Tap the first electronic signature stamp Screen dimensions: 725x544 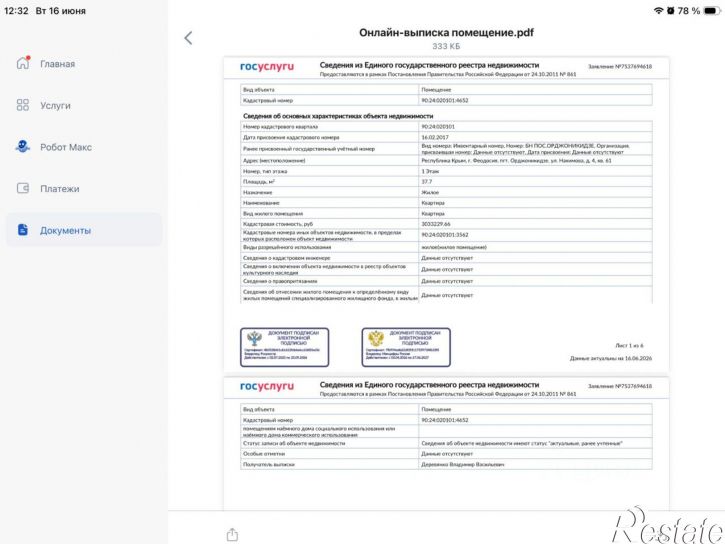click(285, 347)
